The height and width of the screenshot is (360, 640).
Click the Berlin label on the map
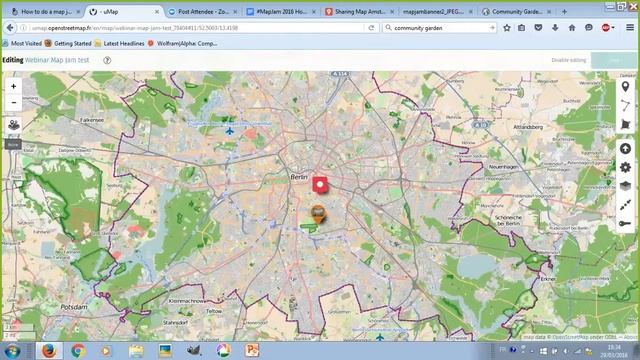point(299,177)
